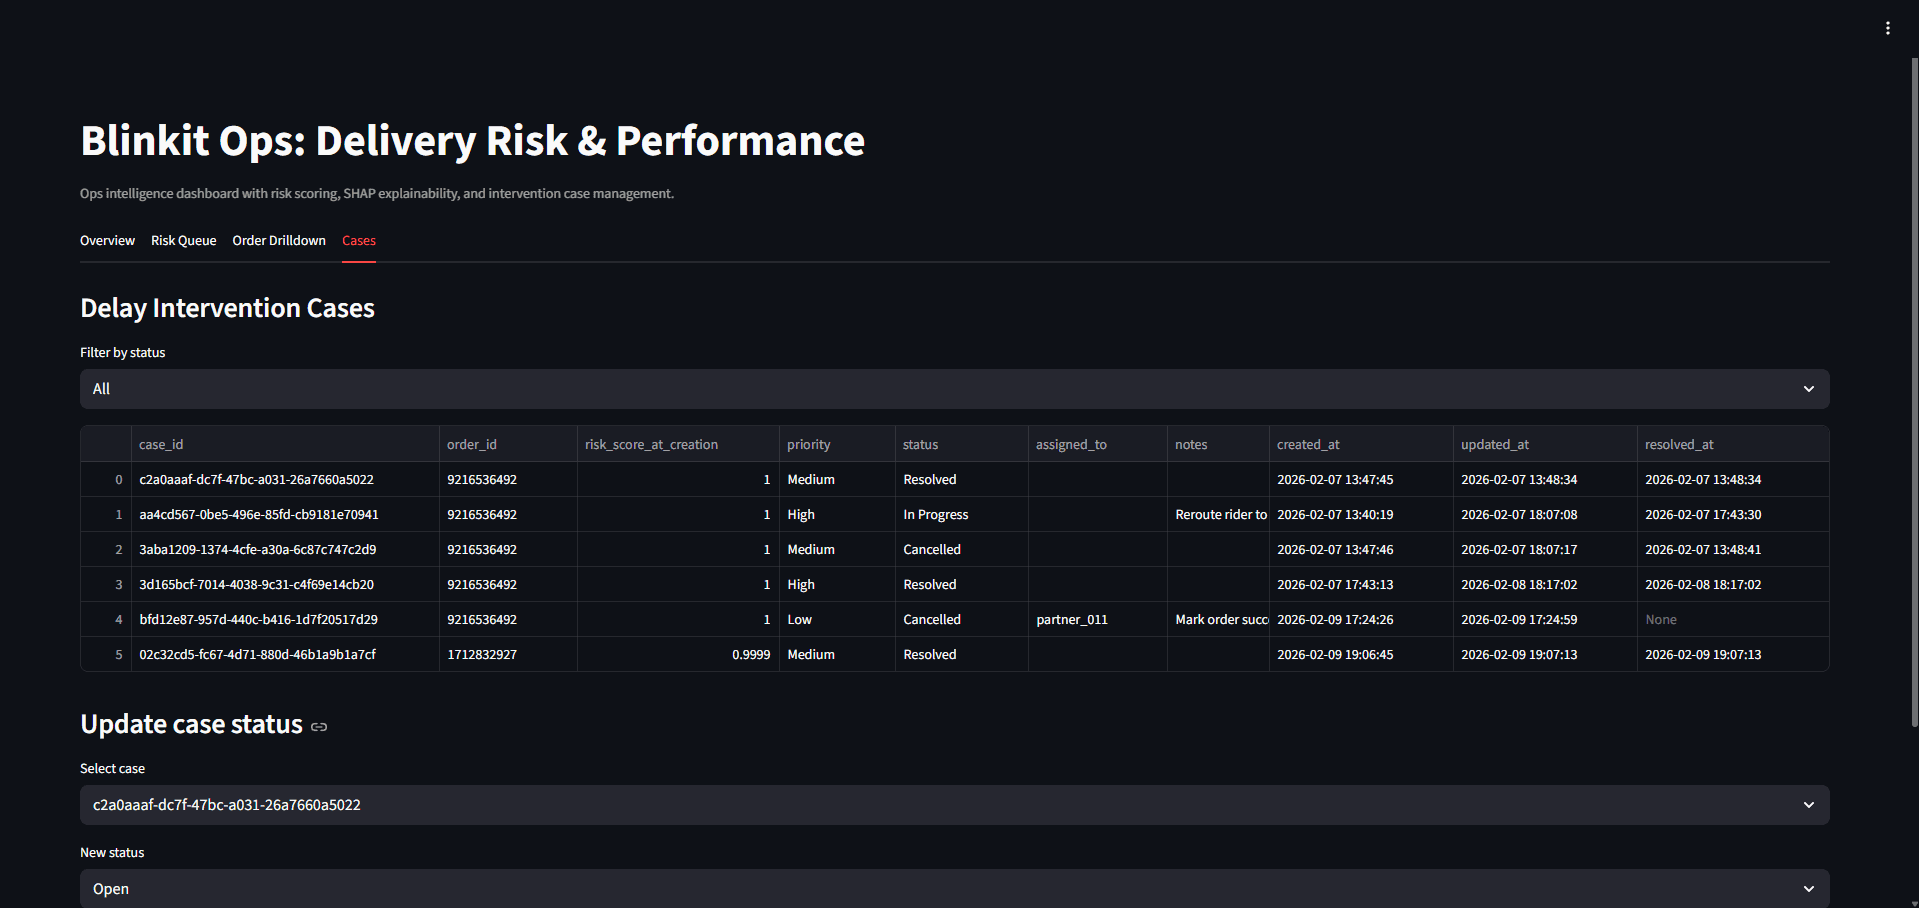
Task: Click the updated_at column header
Action: click(x=1544, y=444)
